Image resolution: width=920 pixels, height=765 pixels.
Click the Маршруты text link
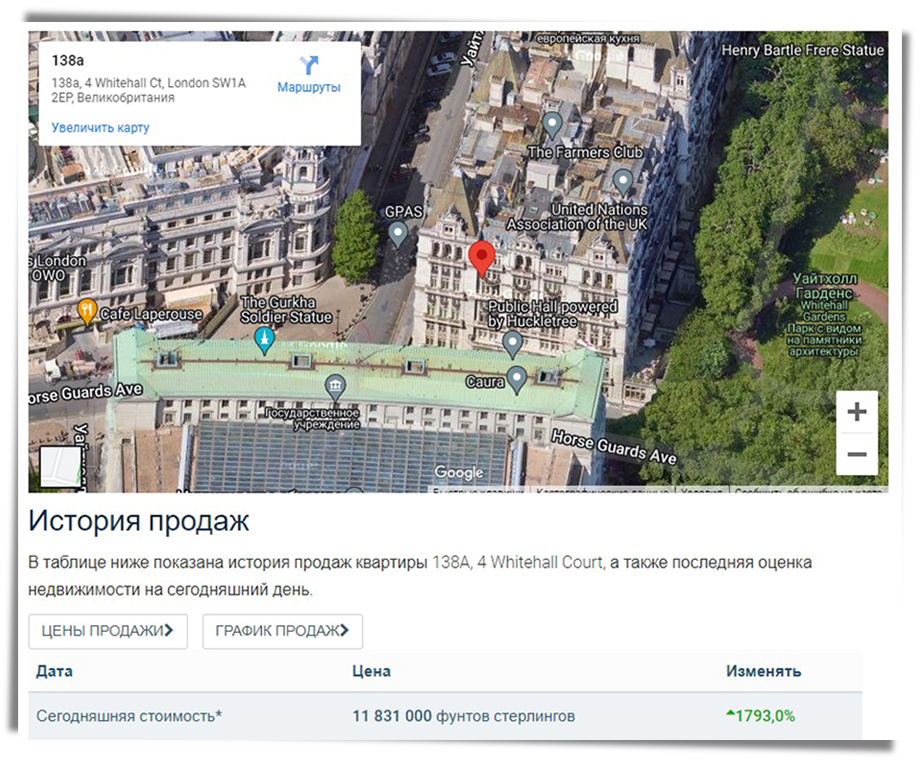[x=309, y=88]
